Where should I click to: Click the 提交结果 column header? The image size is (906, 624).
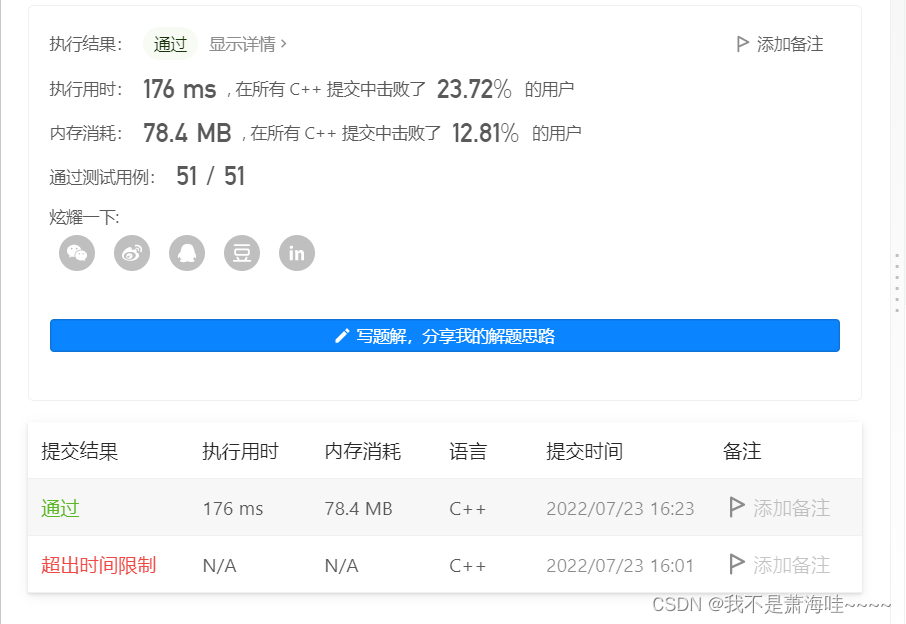point(80,451)
